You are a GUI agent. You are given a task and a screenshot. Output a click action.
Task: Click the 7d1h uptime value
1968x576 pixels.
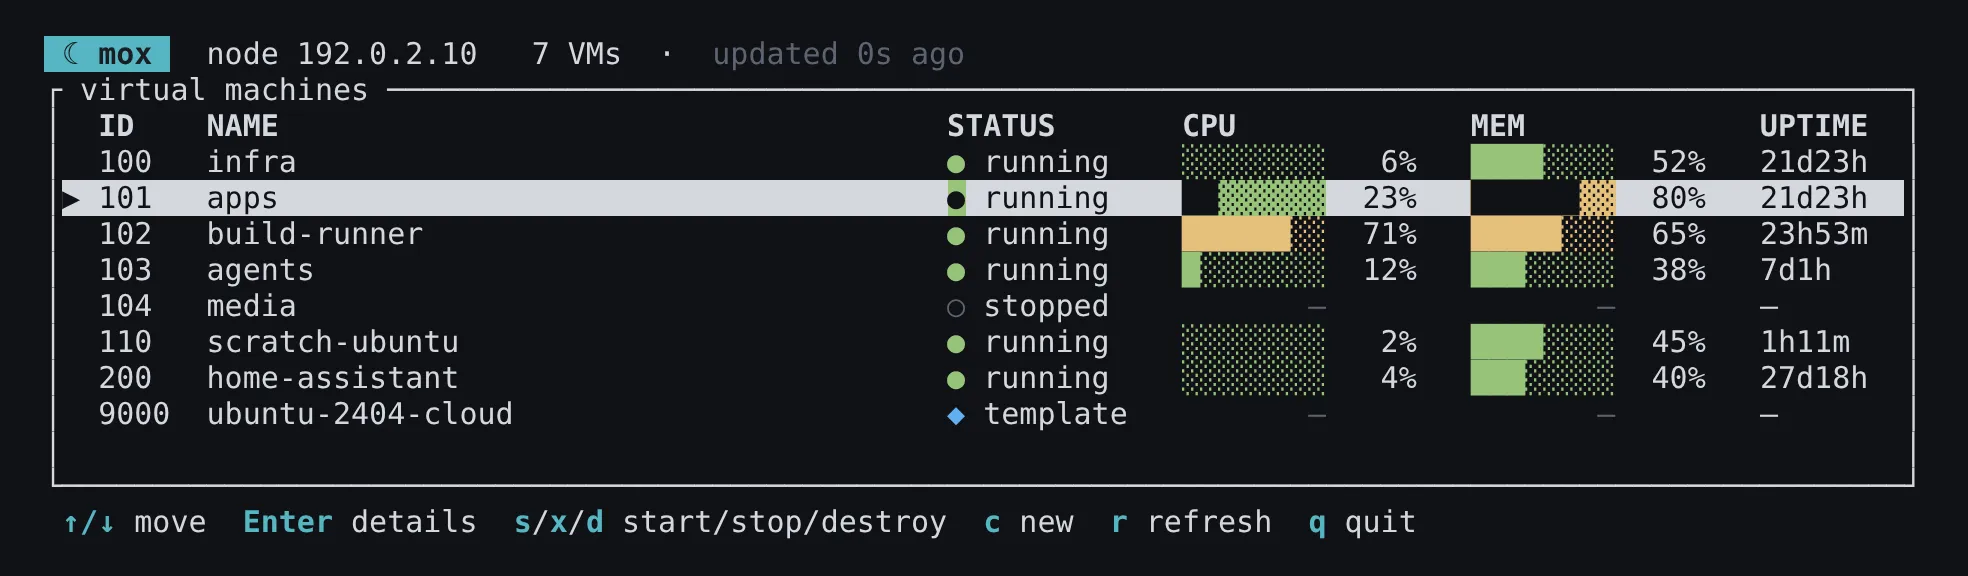point(1796,270)
